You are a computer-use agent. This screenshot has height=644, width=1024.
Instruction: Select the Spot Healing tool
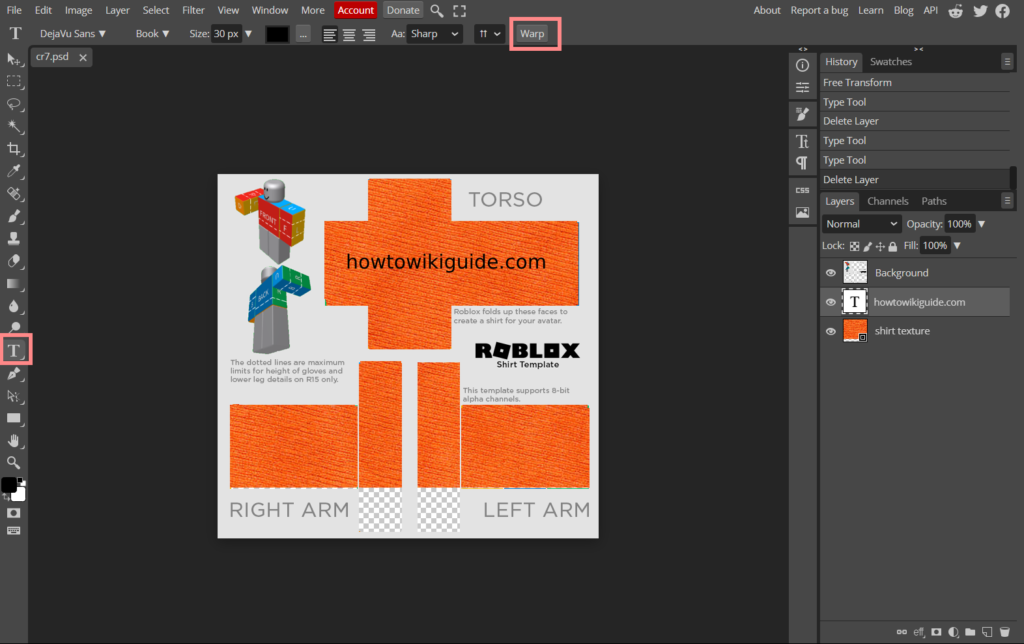(x=13, y=194)
